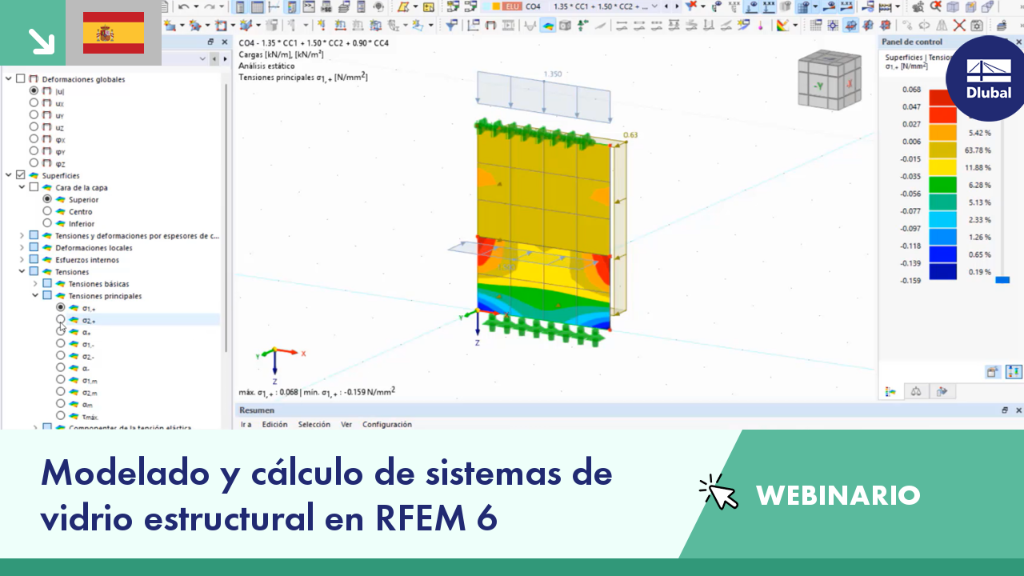Toggle the navigator panel icon in toolbar
1024x576 pixels.
(240, 7)
